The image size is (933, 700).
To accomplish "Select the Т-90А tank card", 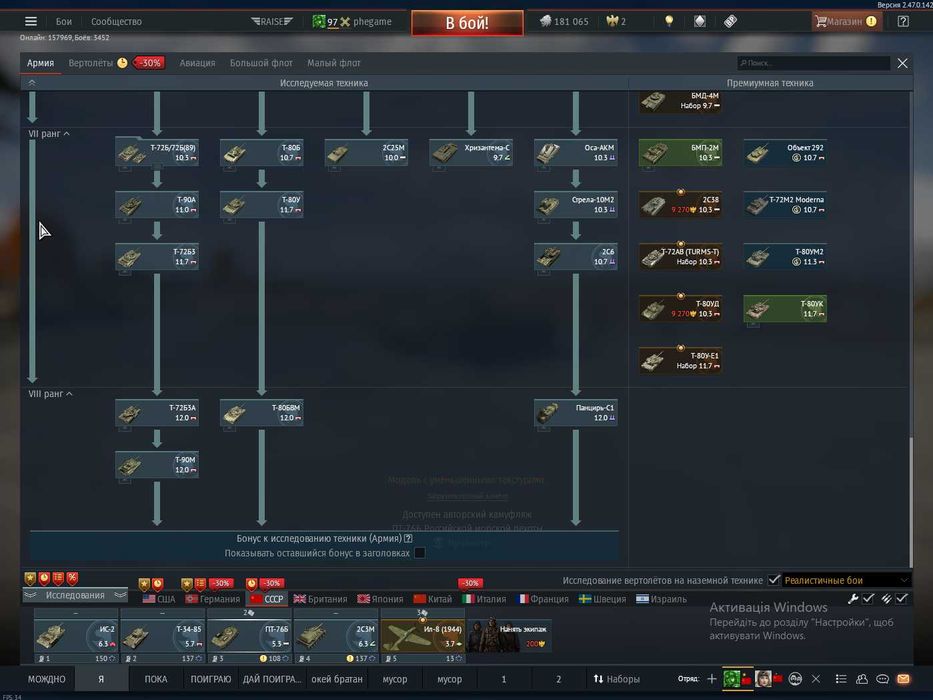I will pyautogui.click(x=157, y=205).
